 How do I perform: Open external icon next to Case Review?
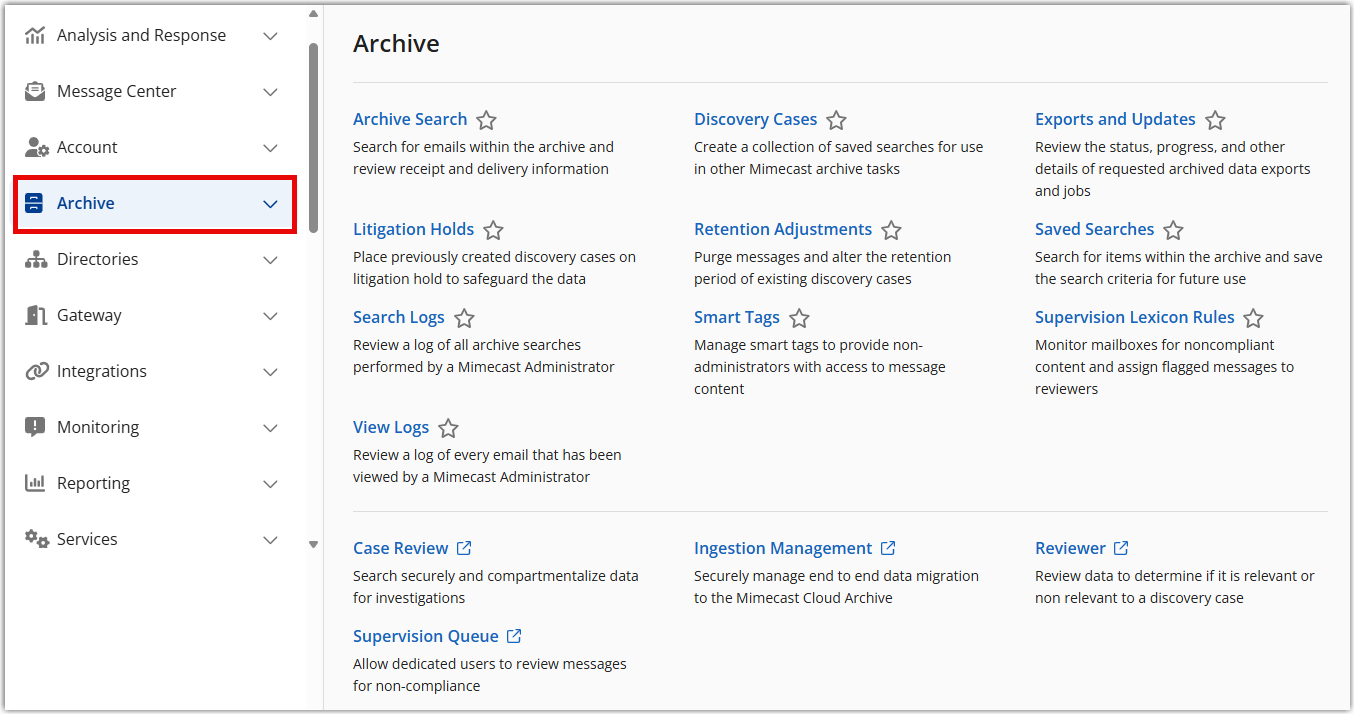point(464,548)
